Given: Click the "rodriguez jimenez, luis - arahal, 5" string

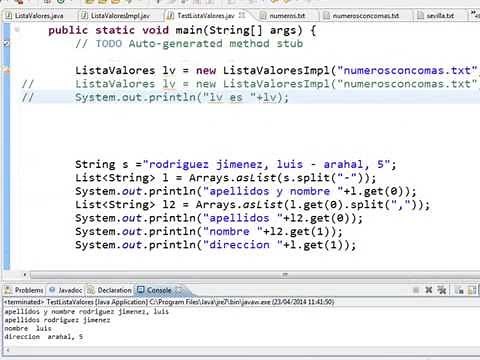Looking at the screenshot, I should (266, 164).
